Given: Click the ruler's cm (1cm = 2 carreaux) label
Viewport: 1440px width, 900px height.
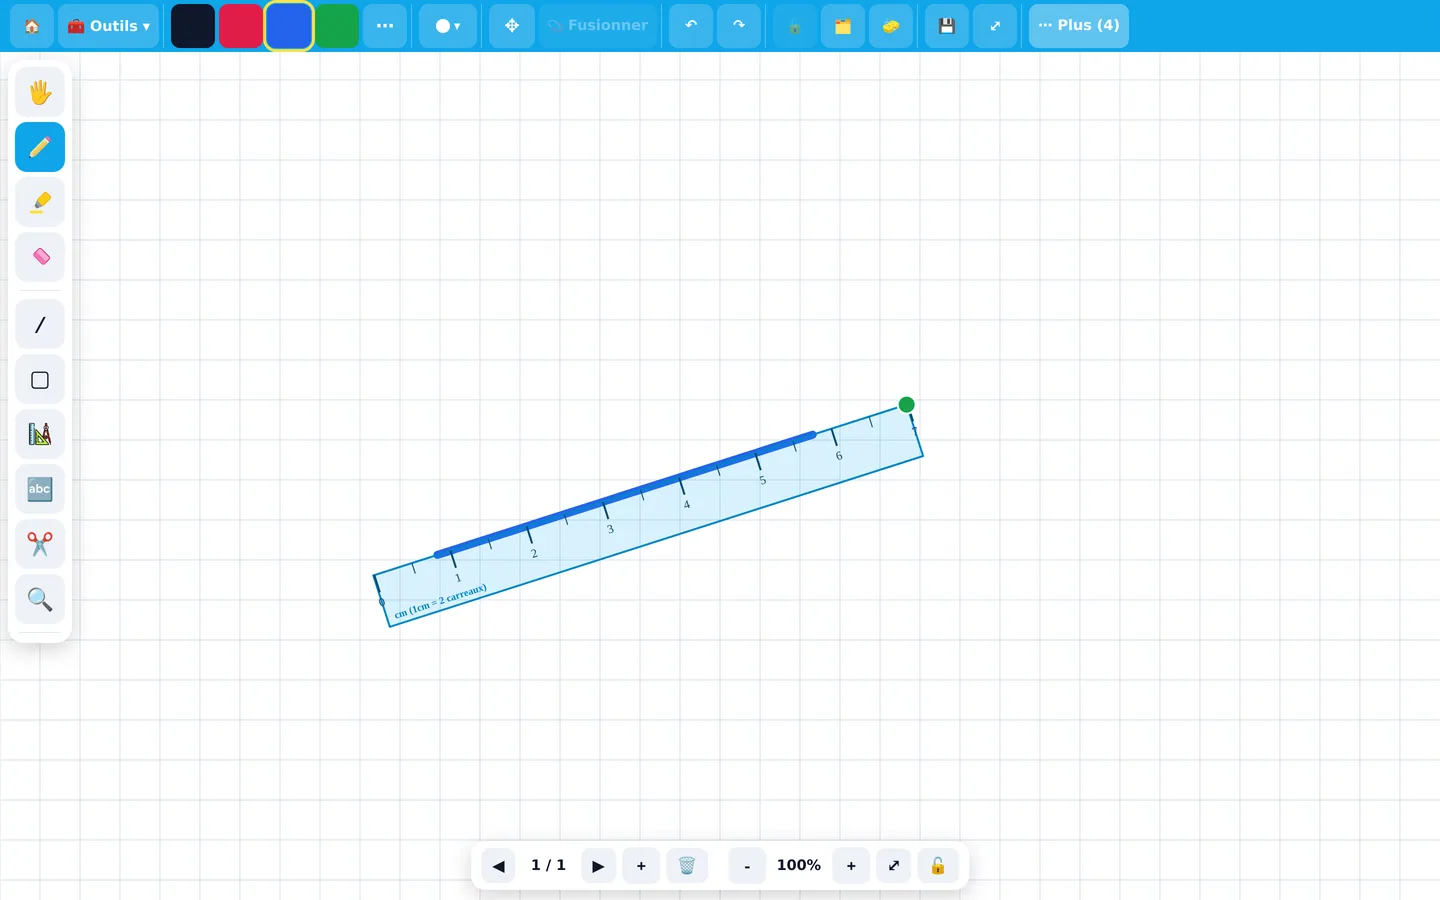Looking at the screenshot, I should 441,601.
